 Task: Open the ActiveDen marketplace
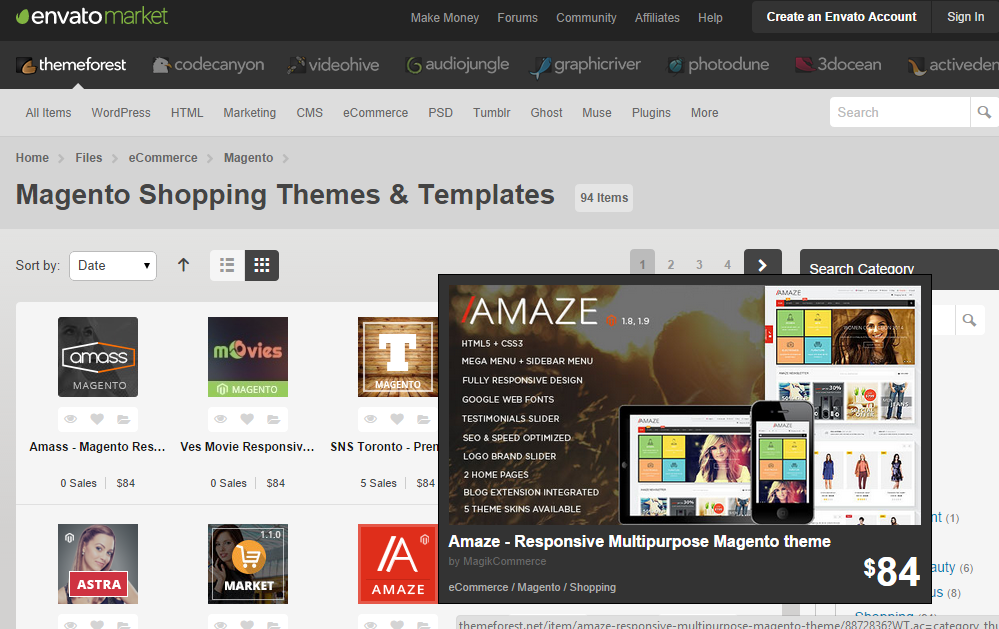pyautogui.click(x=953, y=65)
